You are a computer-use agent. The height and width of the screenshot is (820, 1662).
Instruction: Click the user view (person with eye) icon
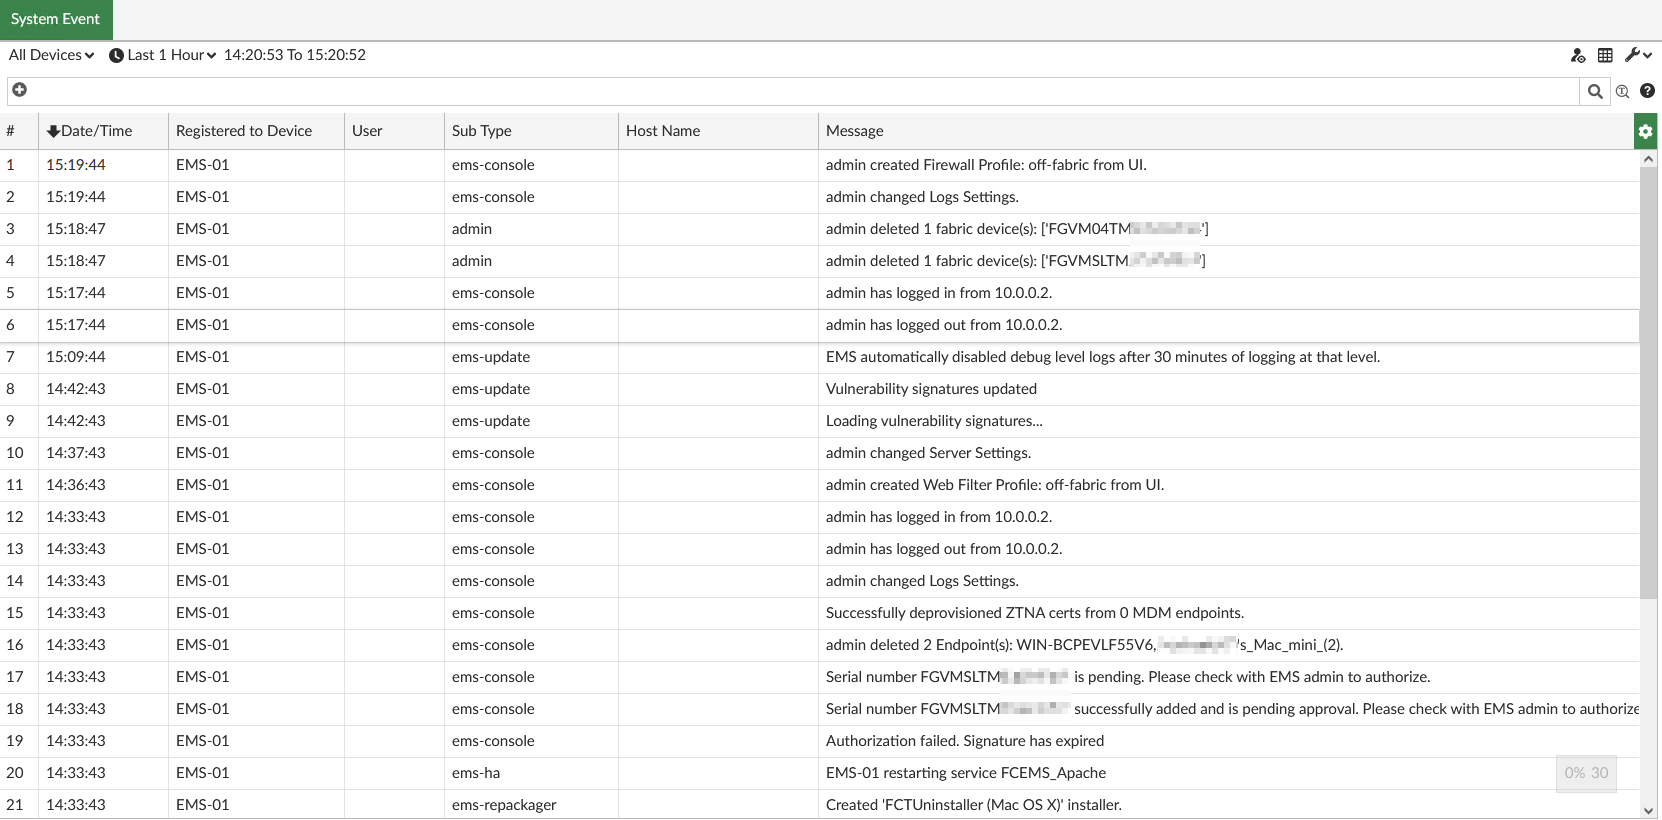coord(1578,56)
